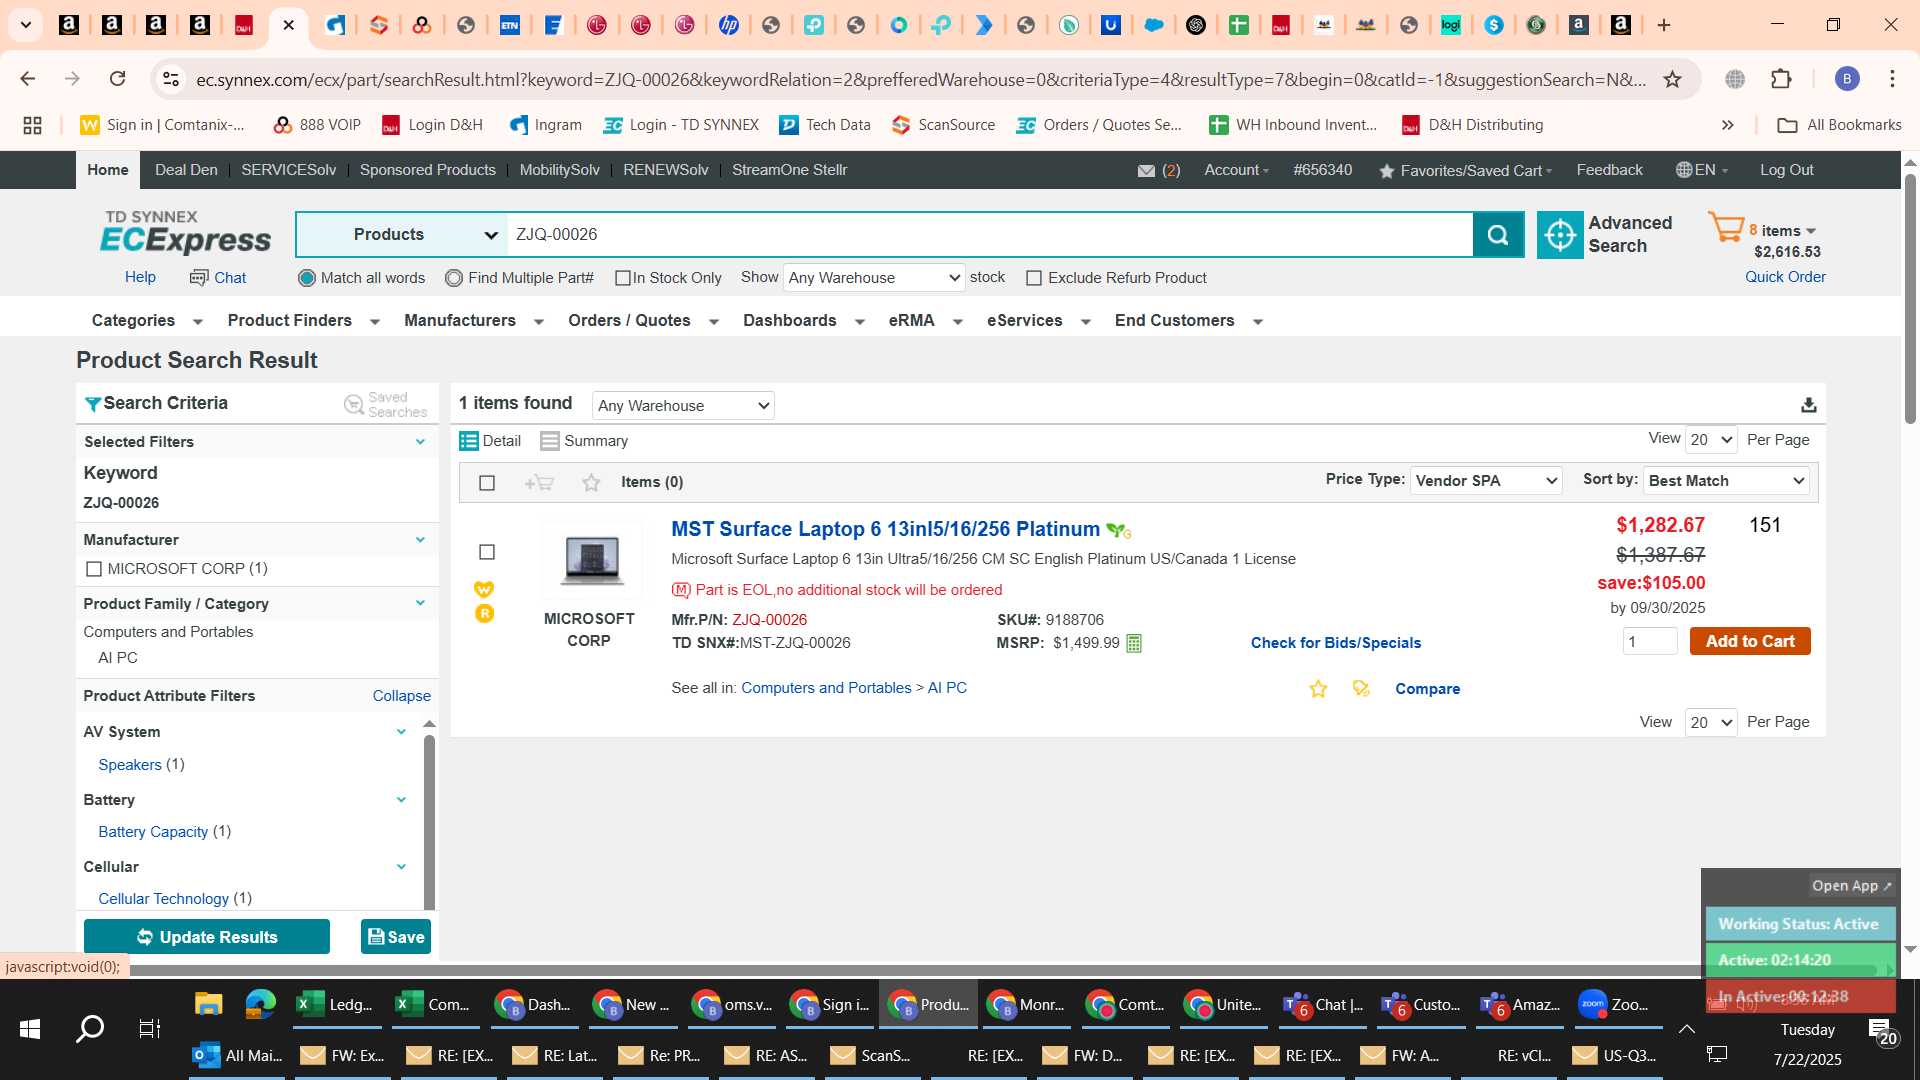This screenshot has width=1920, height=1080.
Task: Open the Product Finders menu
Action: pyautogui.click(x=303, y=321)
